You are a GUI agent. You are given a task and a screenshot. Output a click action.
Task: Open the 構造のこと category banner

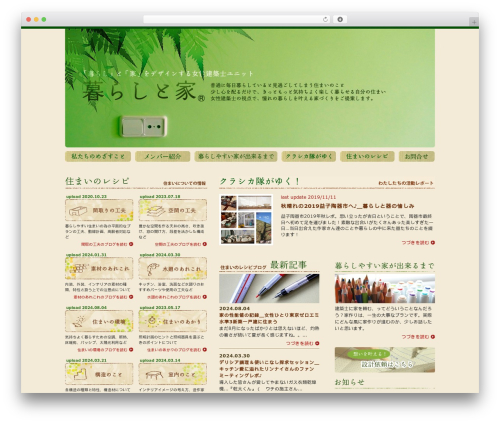99,374
